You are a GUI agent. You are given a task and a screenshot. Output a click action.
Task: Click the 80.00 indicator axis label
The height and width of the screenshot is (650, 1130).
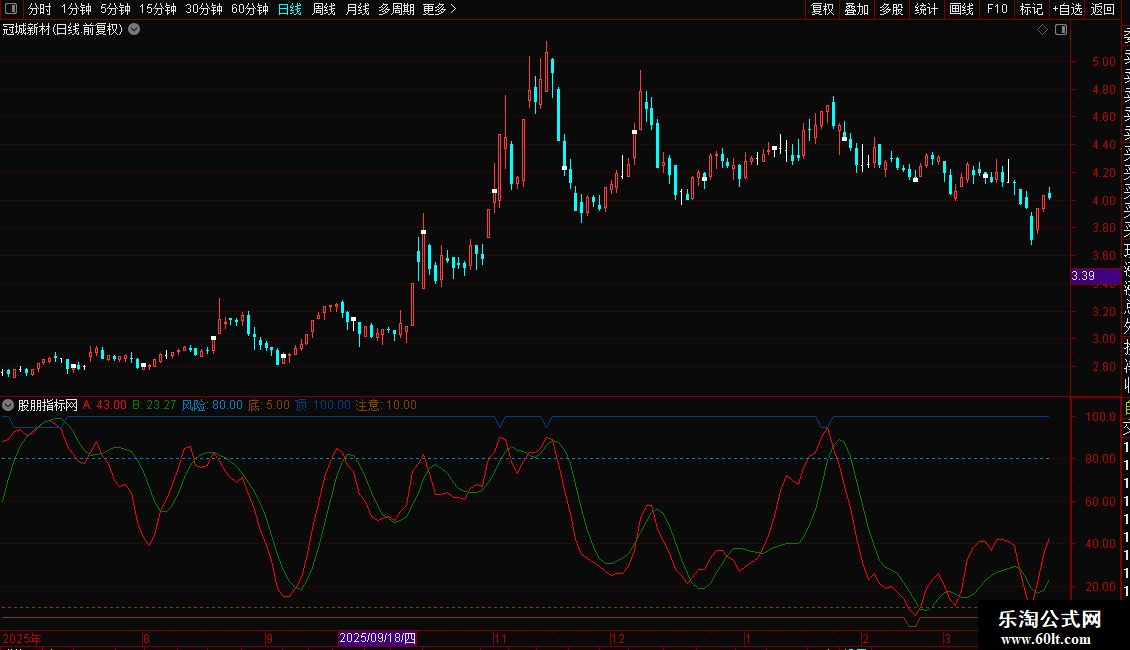(1100, 459)
